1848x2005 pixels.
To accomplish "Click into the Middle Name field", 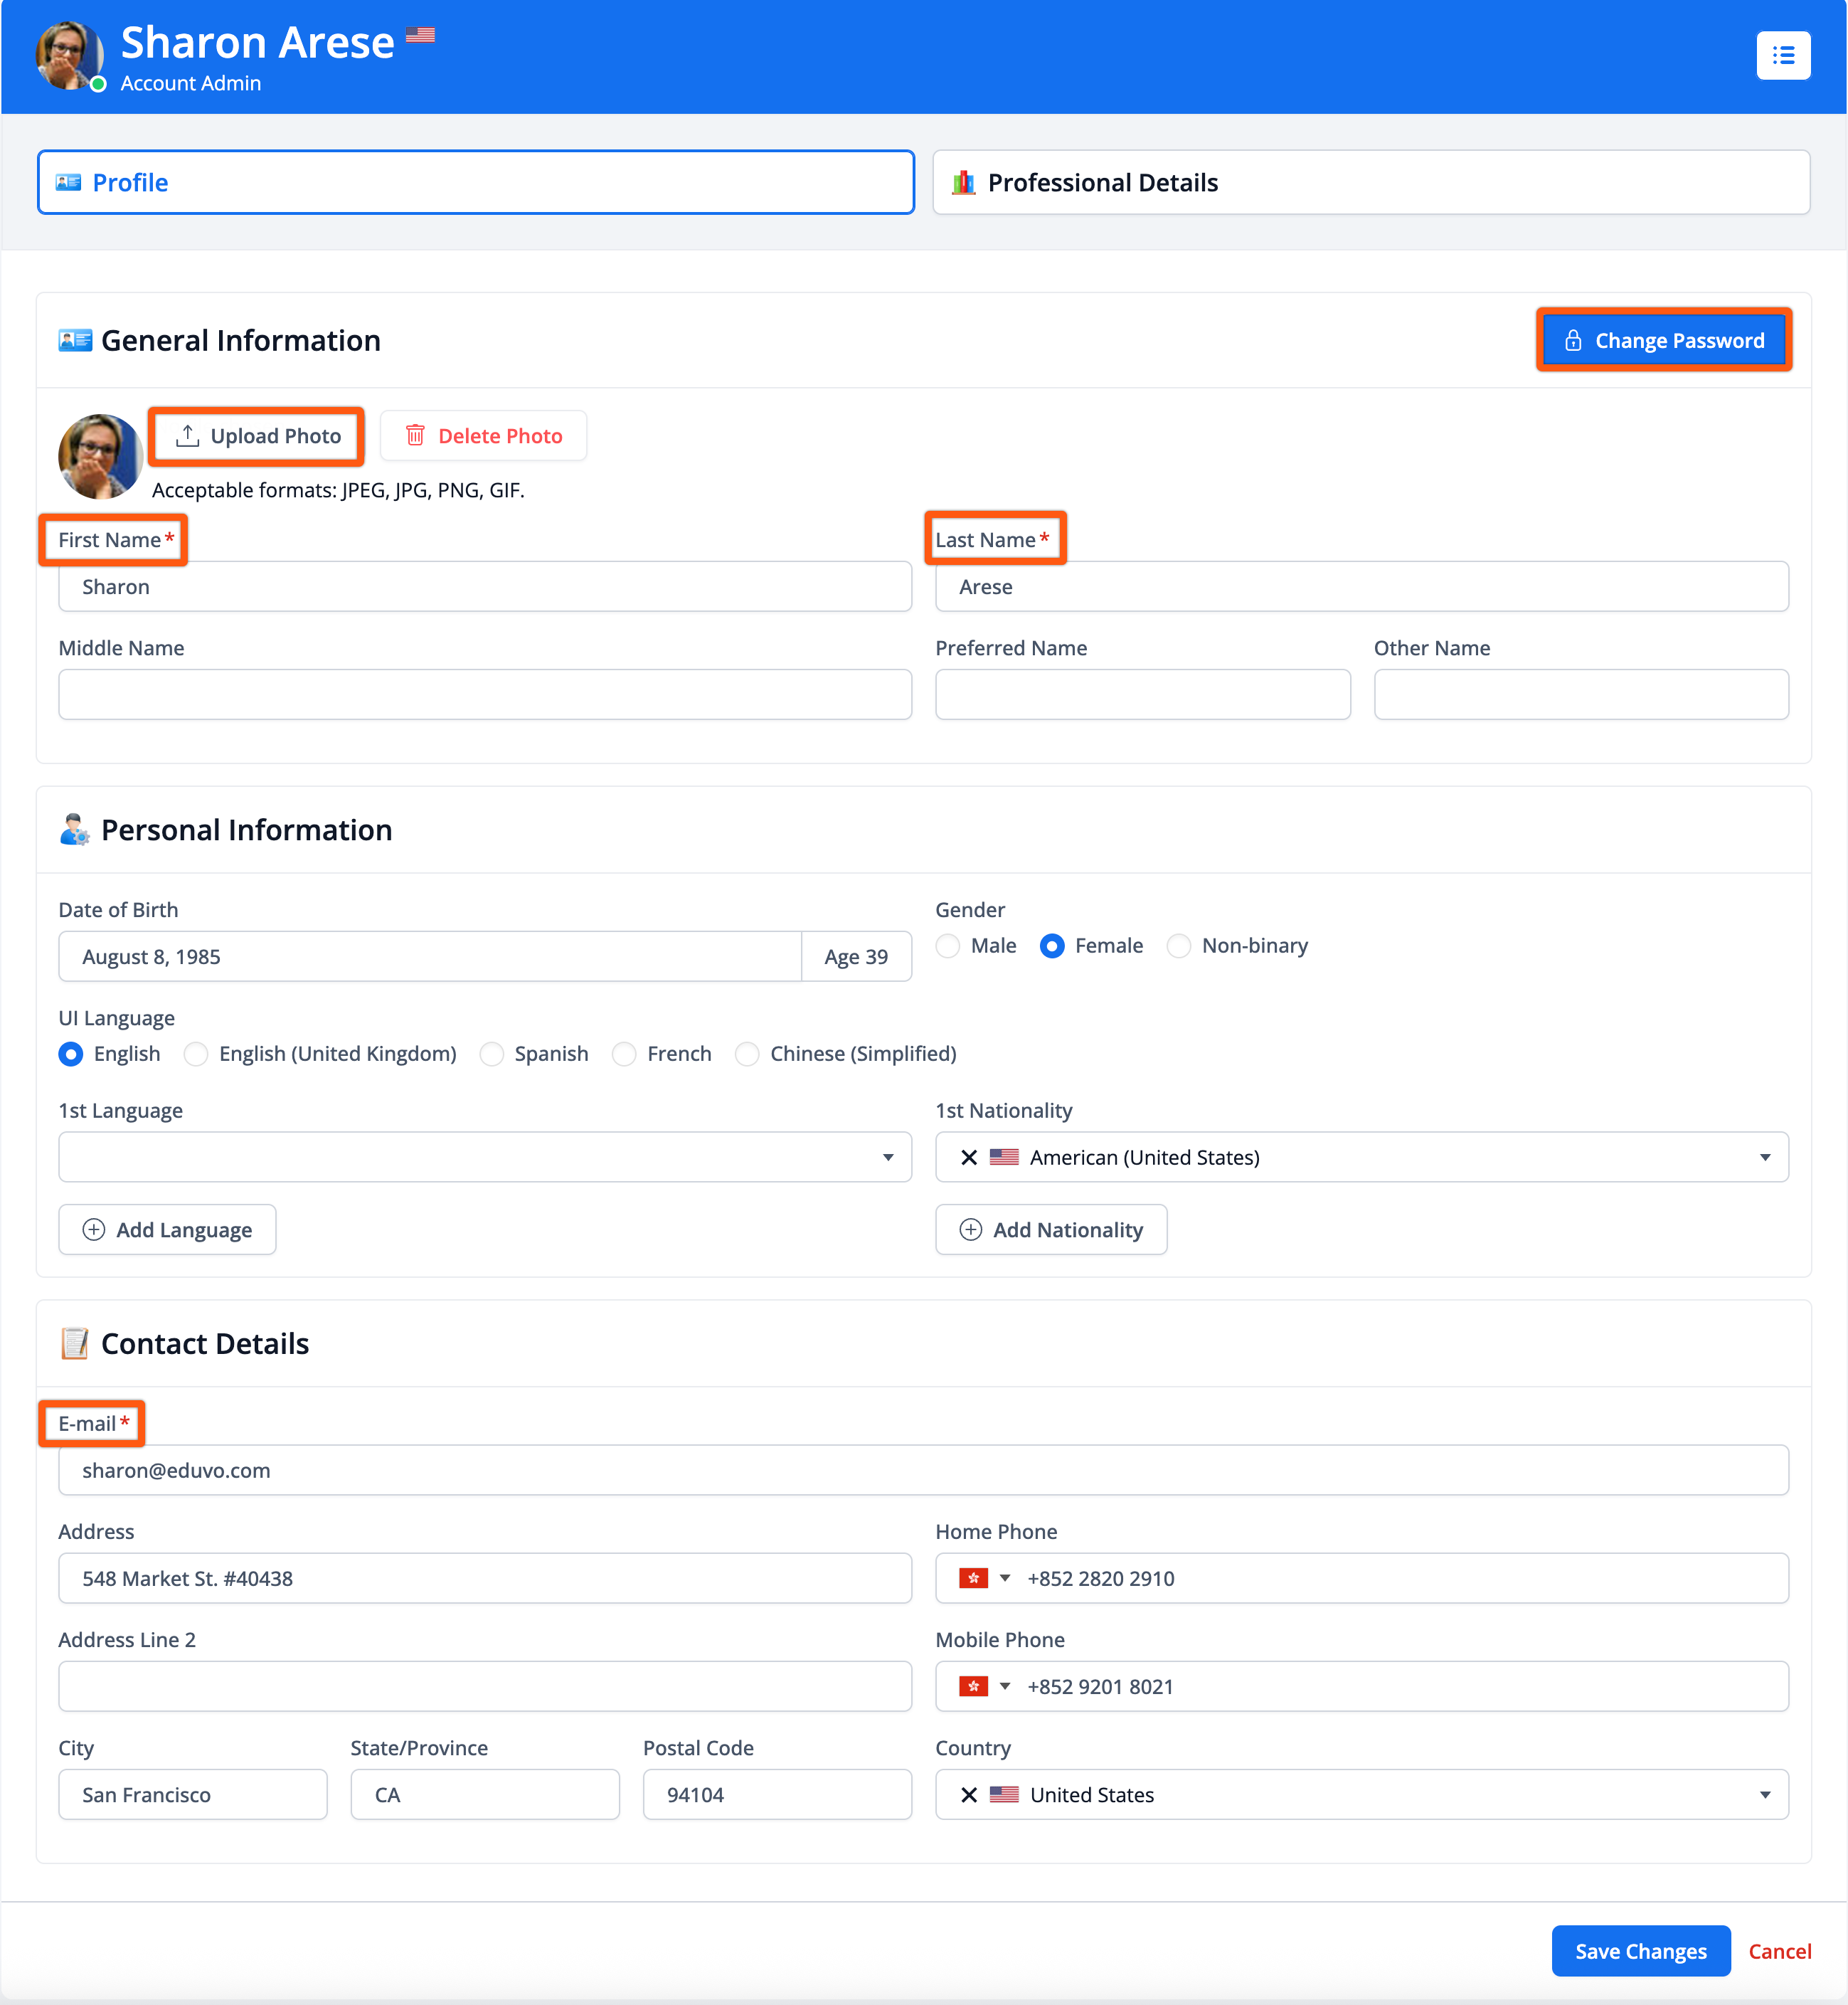I will (x=485, y=695).
